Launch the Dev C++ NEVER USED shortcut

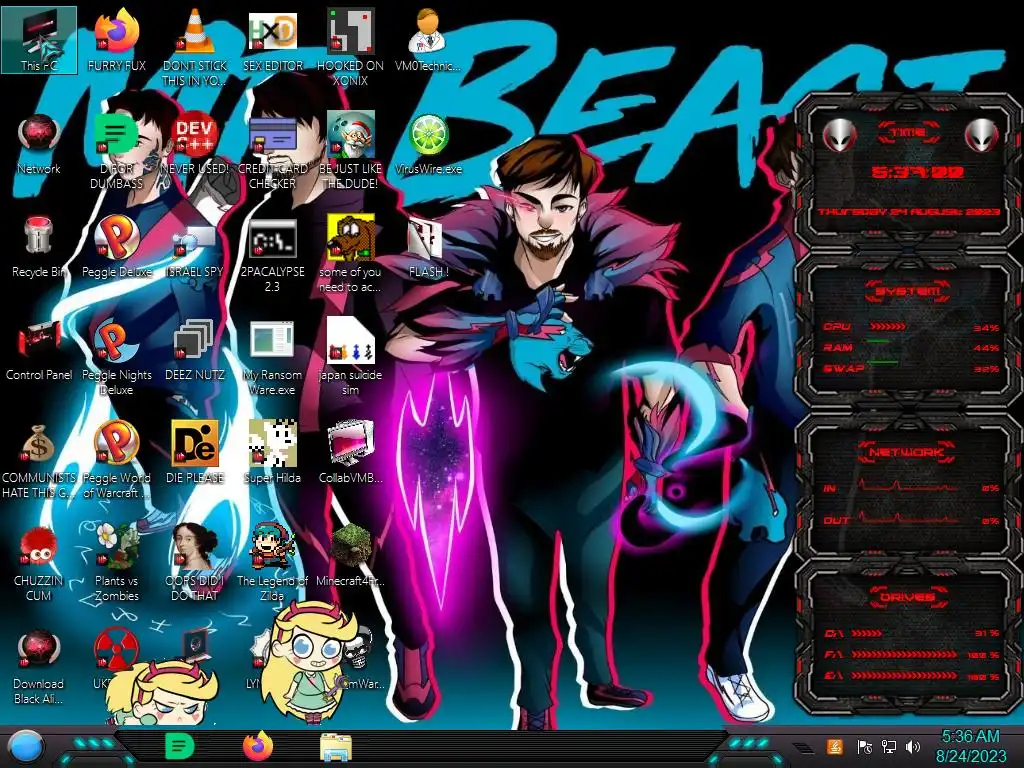[x=195, y=144]
